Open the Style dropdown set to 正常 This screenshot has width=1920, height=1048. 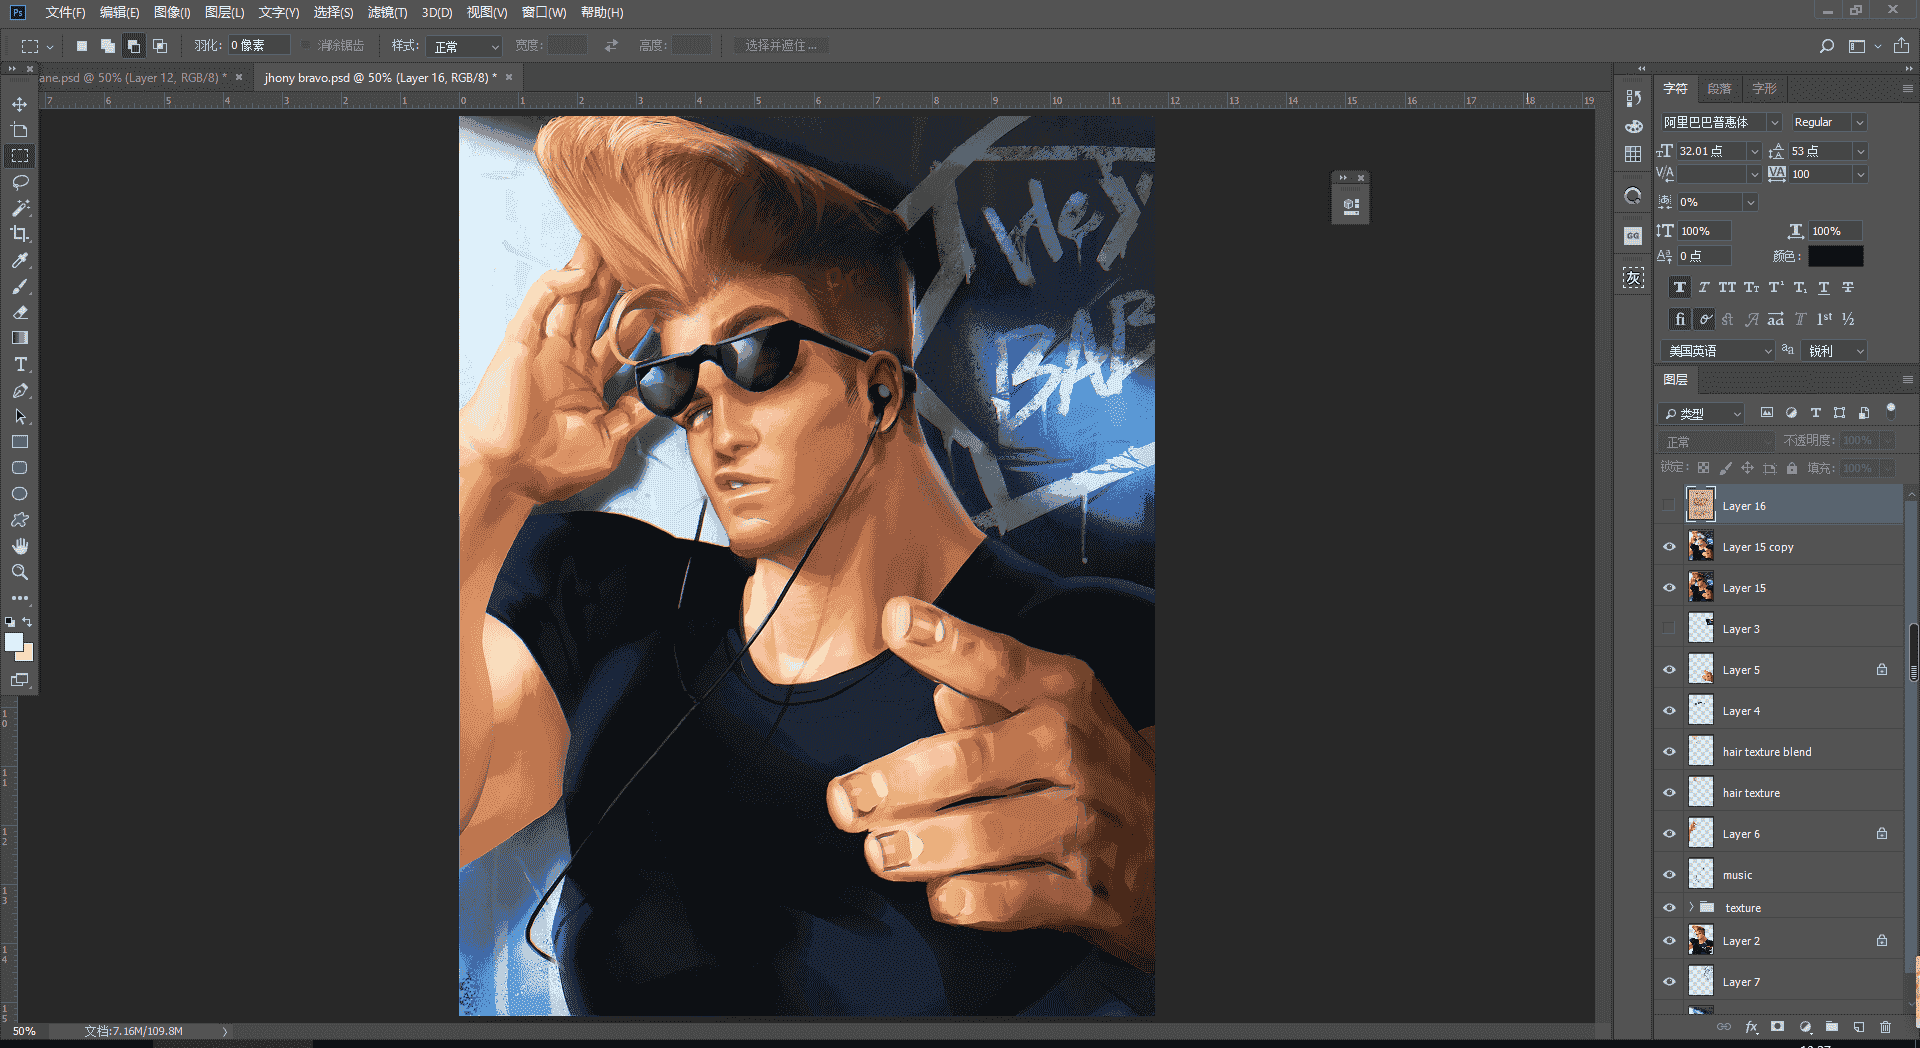[x=464, y=46]
